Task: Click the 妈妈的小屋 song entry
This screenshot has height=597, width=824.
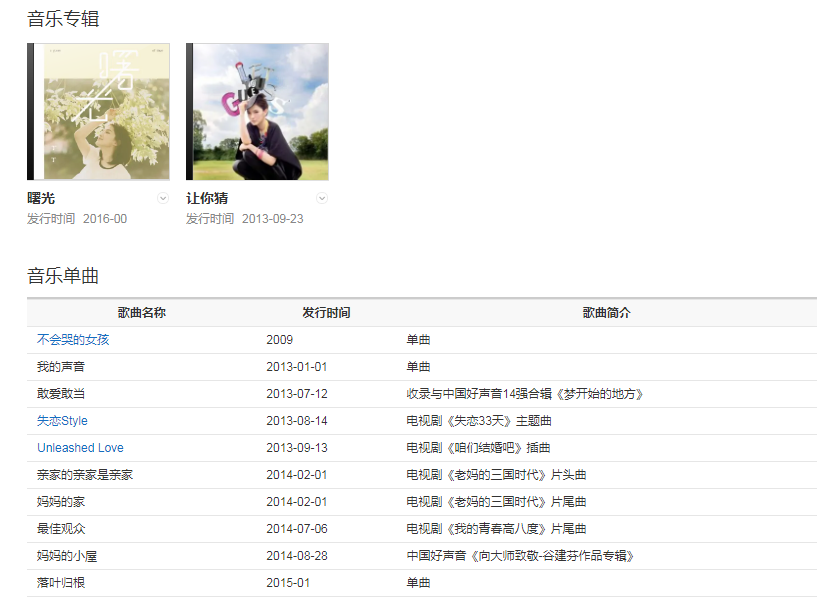Action: coord(67,556)
